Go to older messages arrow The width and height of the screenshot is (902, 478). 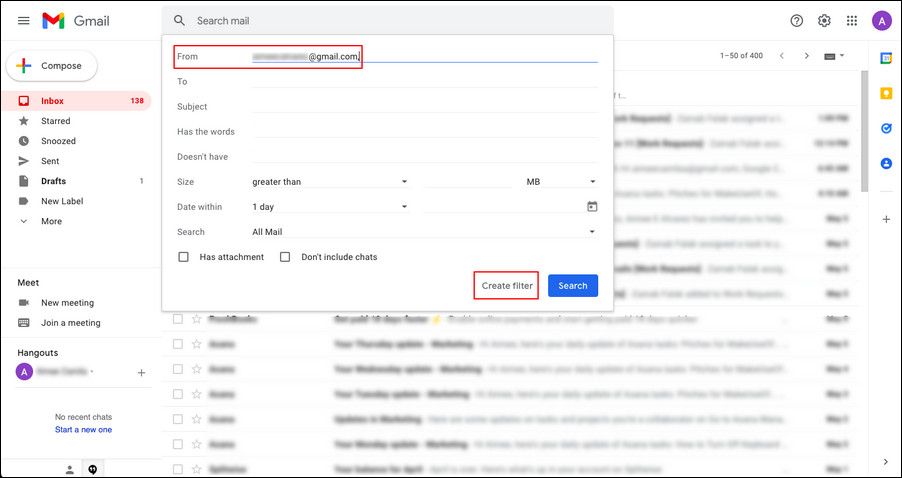pos(807,56)
